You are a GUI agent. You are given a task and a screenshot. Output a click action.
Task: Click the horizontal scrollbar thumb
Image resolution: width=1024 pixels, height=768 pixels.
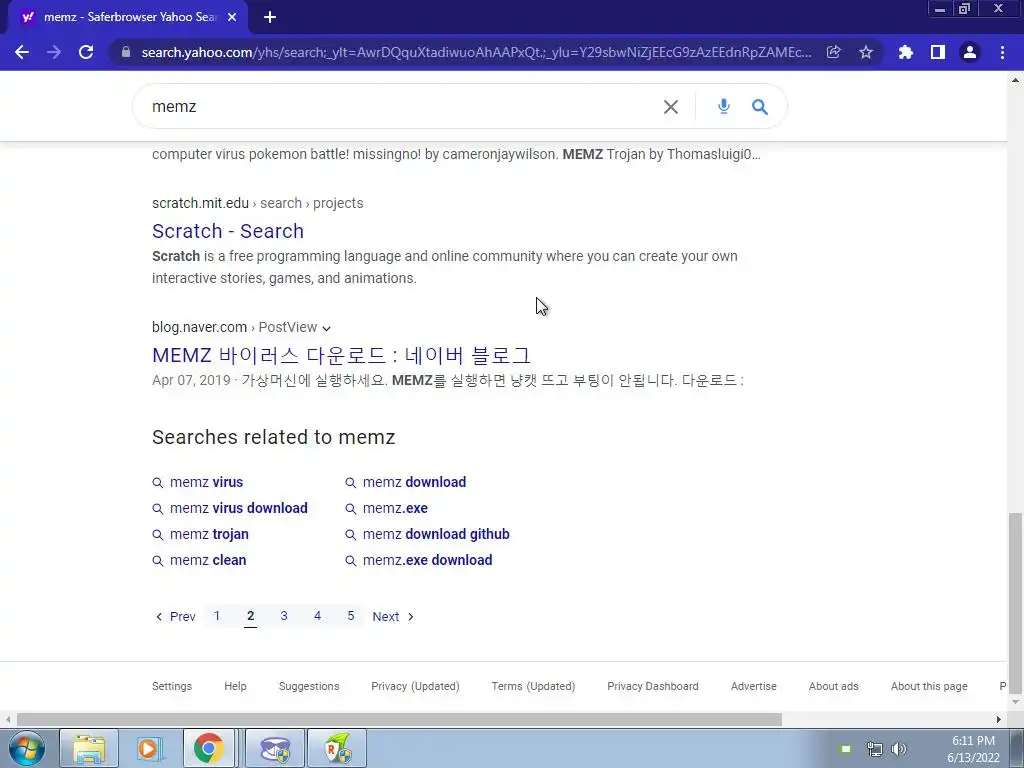399,720
